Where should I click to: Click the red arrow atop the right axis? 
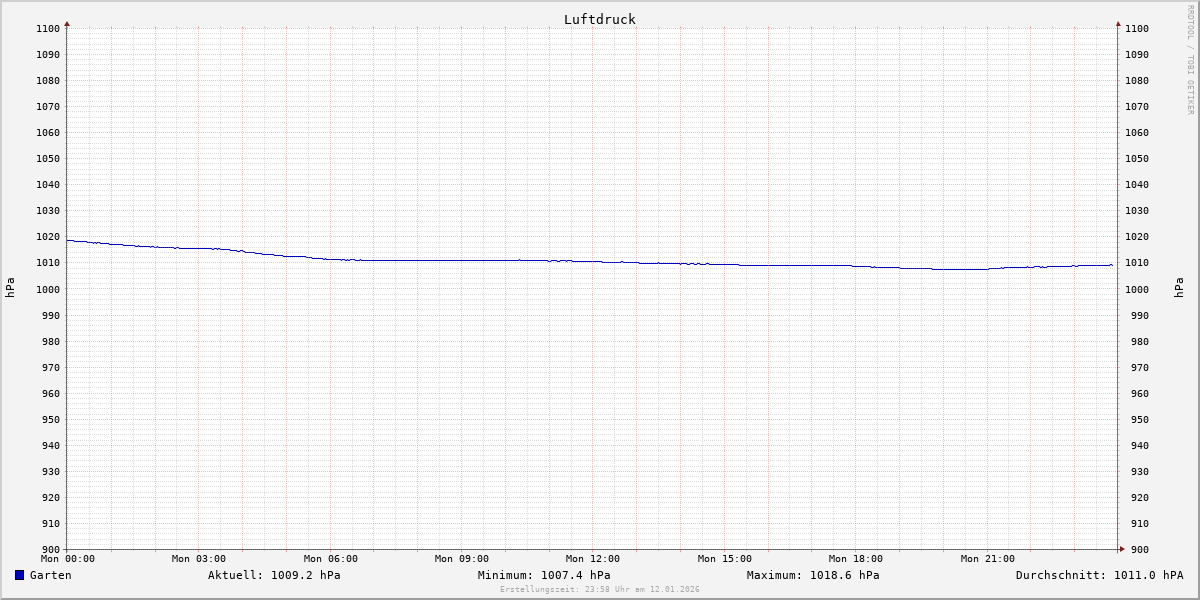[1118, 23]
